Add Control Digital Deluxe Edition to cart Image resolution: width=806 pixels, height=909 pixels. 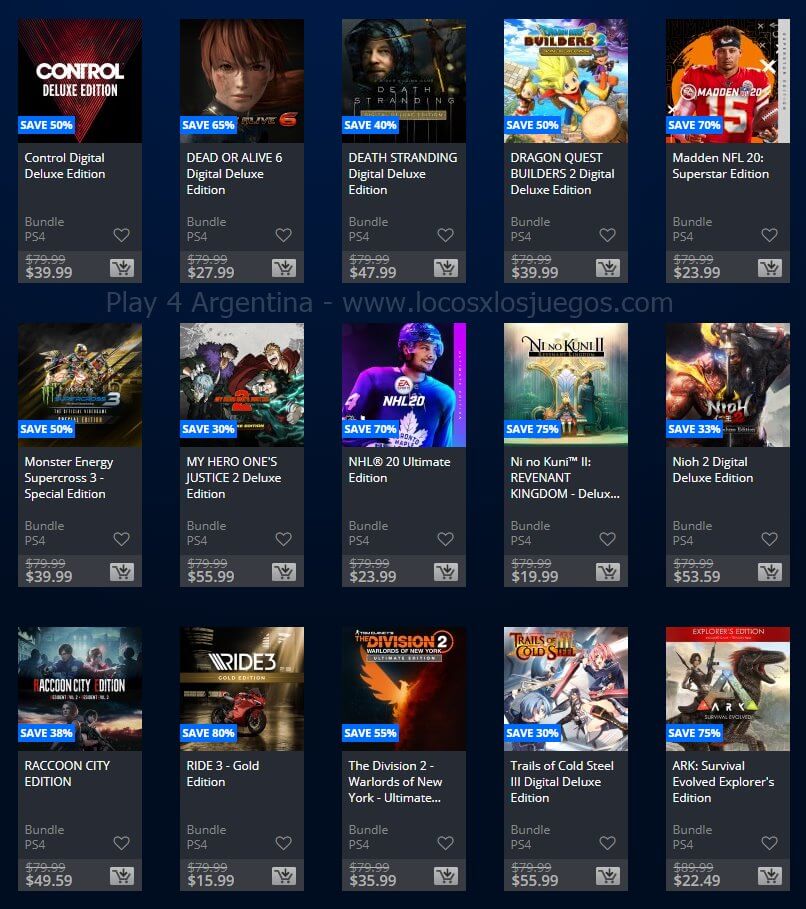[x=122, y=268]
